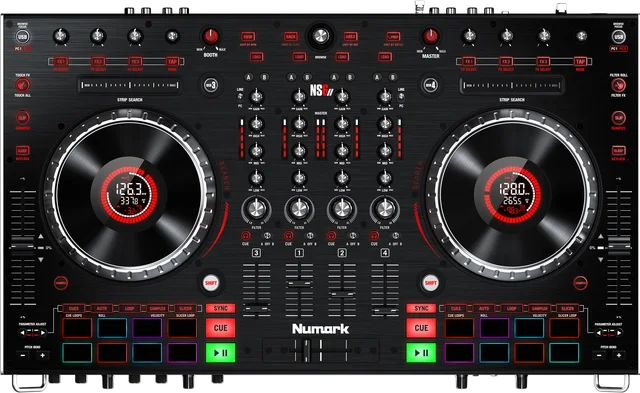The height and width of the screenshot is (393, 640).
Task: Select left deck SLICER pad mode
Action: point(185,308)
